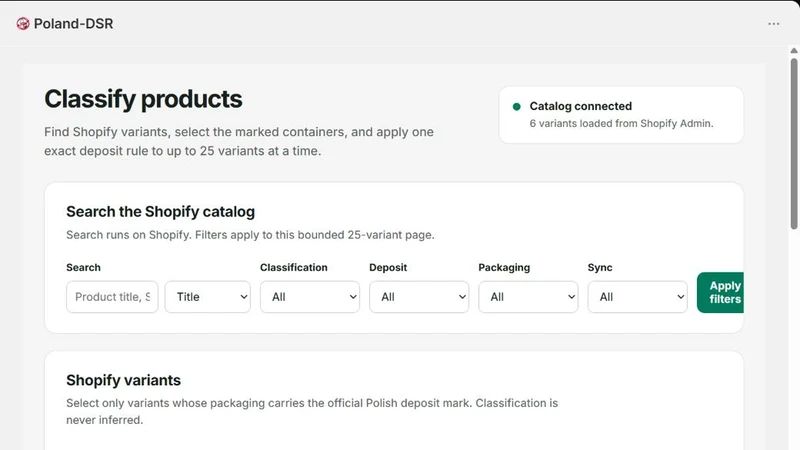Select the Classify products heading
800x450 pixels.
143,99
